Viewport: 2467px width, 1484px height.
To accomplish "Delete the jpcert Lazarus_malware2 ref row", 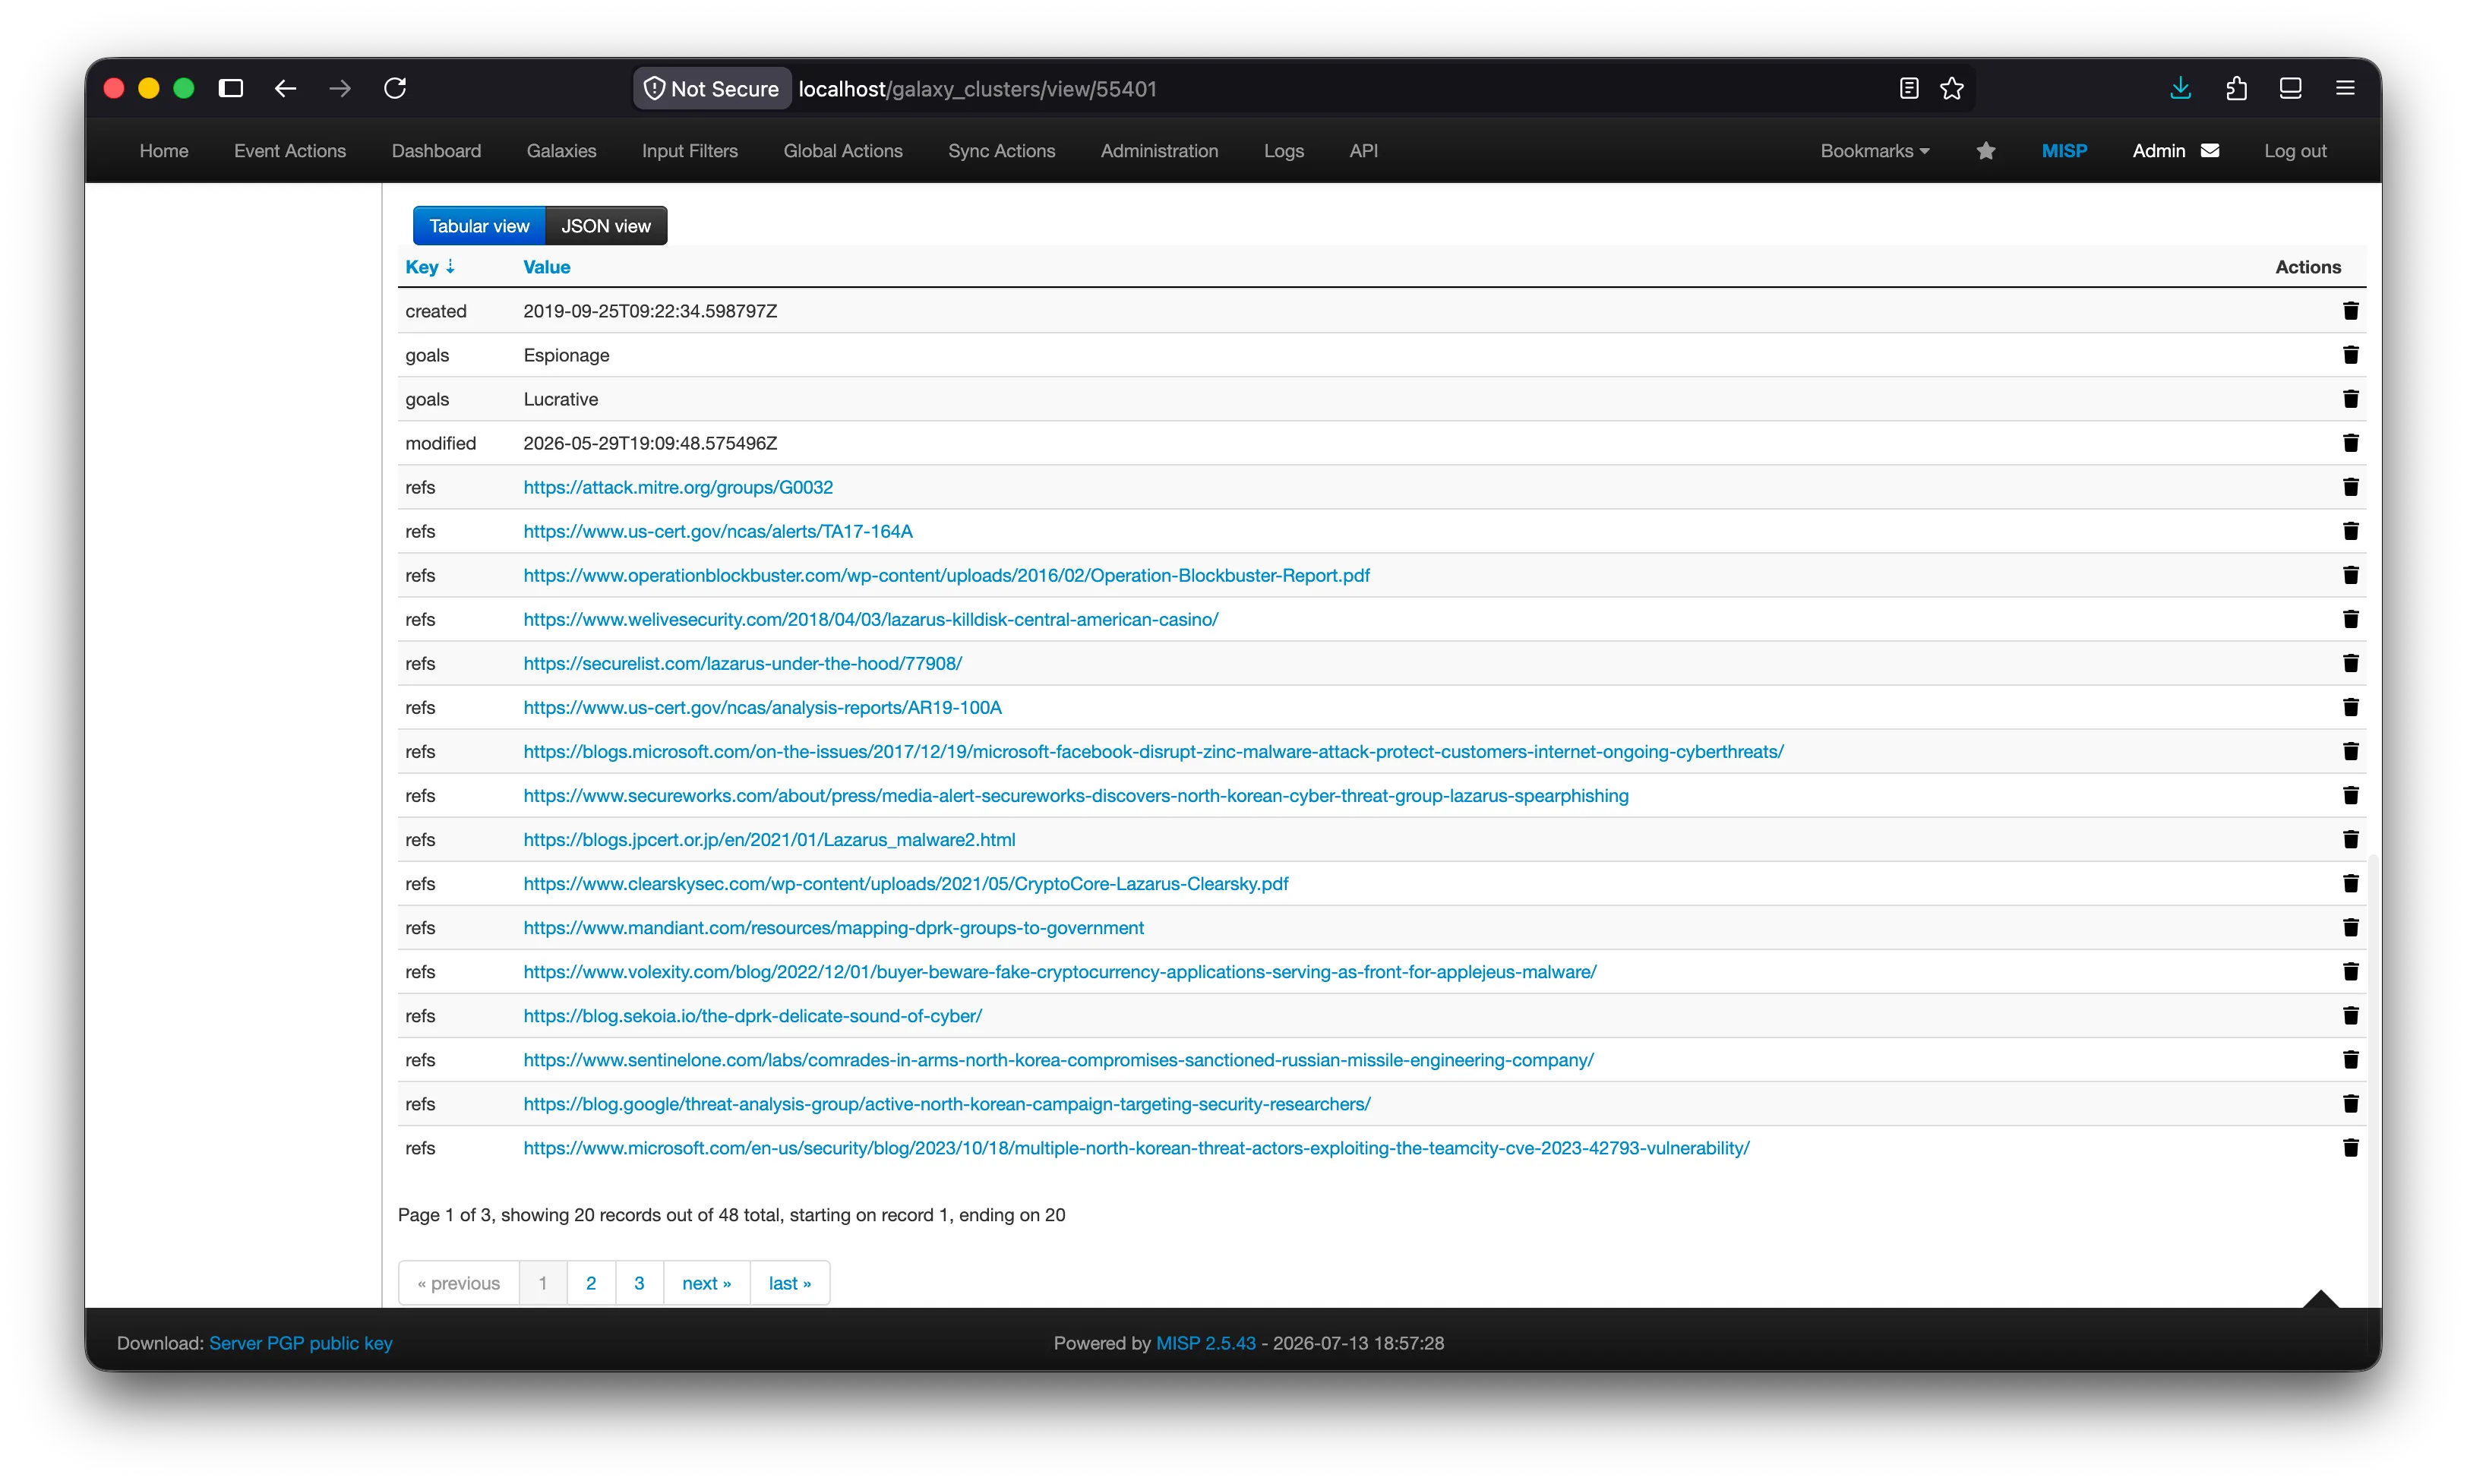I will point(2350,839).
